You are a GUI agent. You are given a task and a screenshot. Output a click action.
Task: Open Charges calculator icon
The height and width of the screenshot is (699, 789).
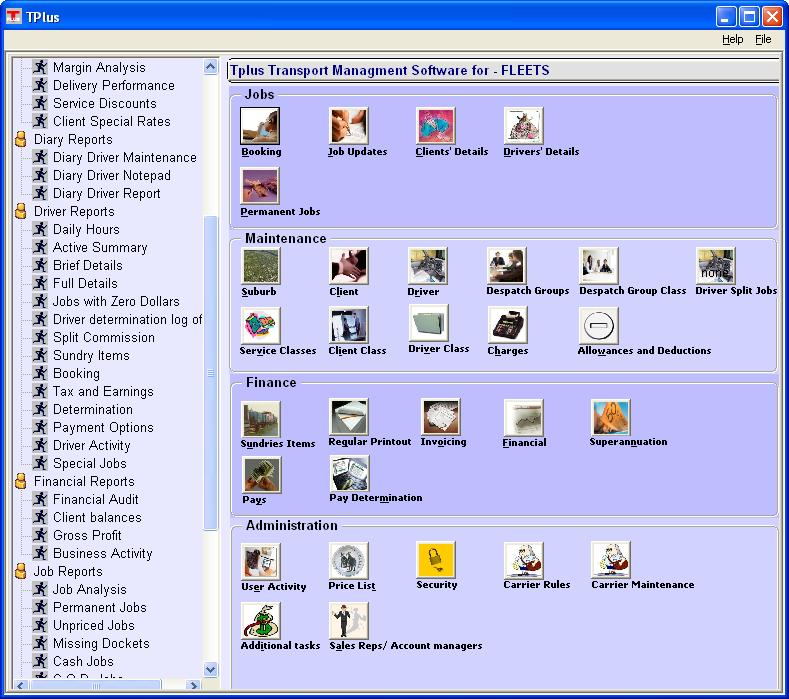pos(508,326)
